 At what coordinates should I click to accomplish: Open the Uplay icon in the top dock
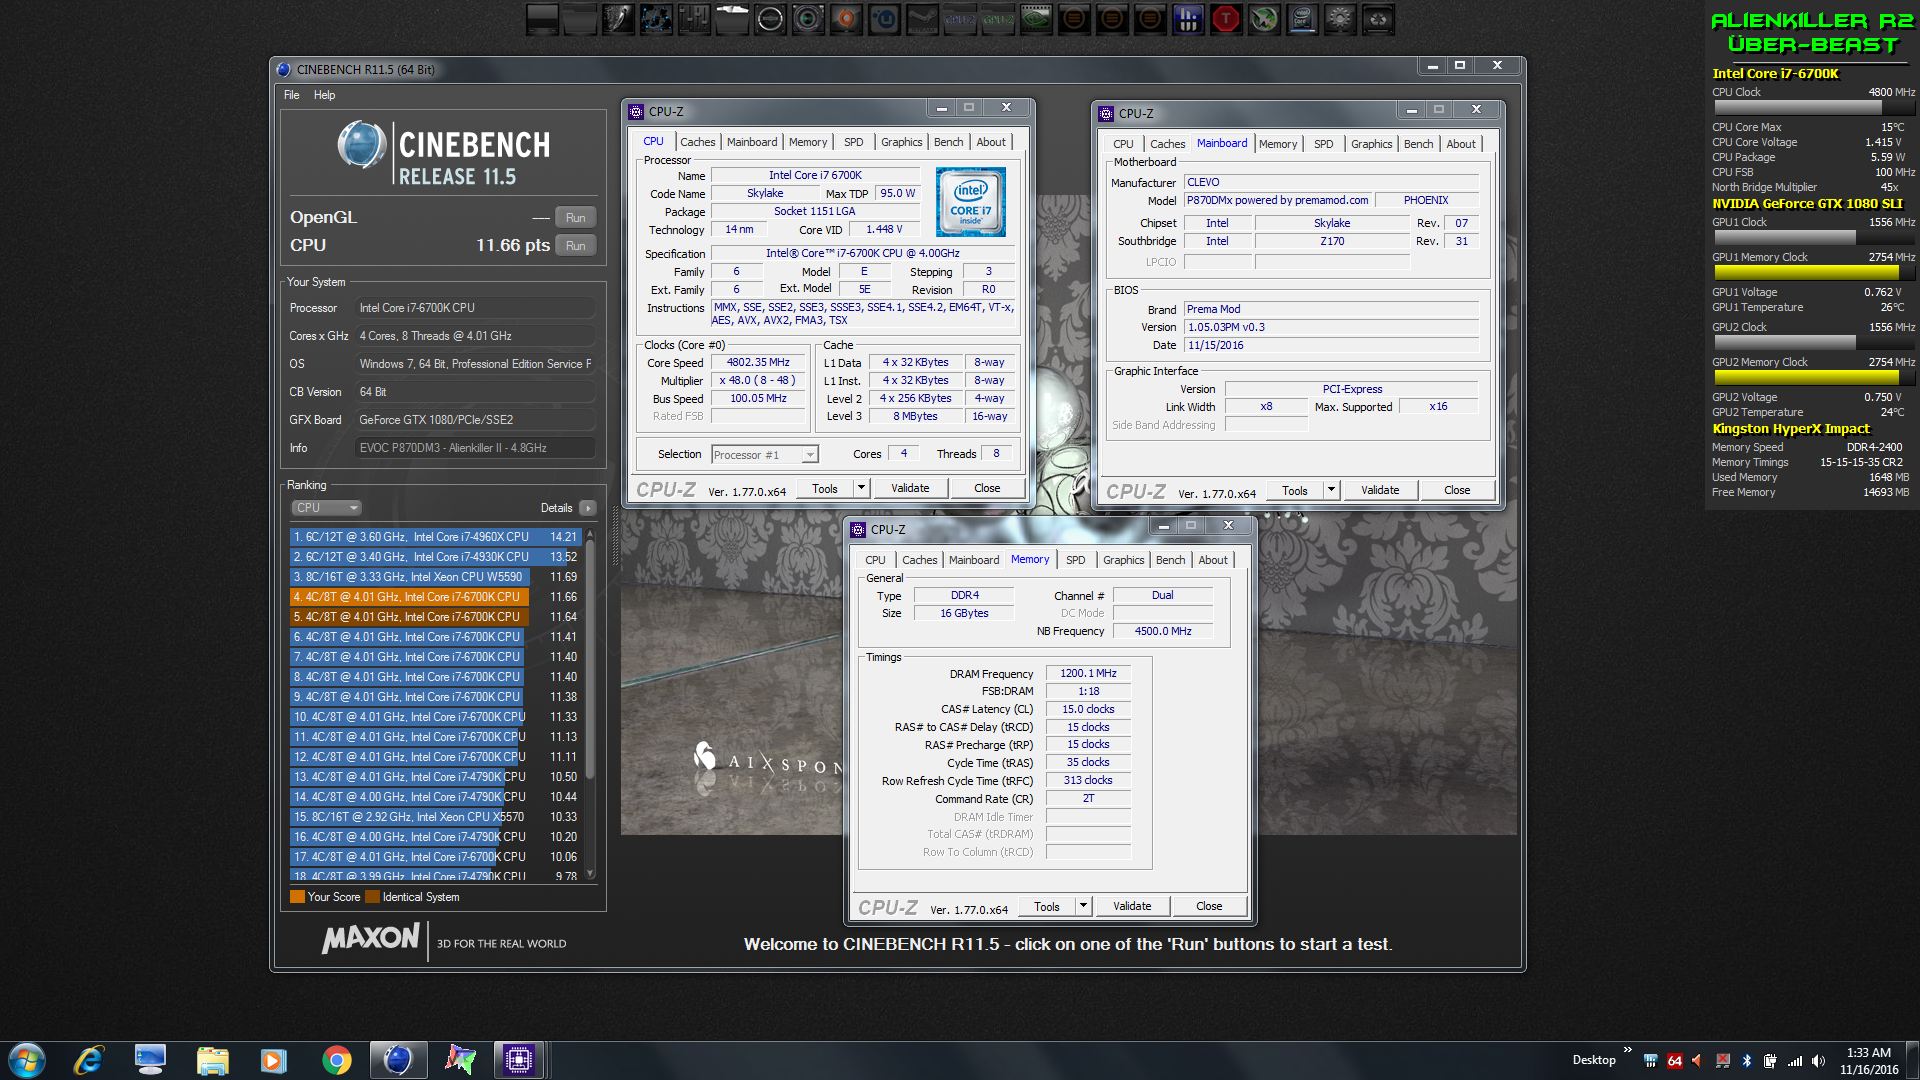[x=884, y=19]
